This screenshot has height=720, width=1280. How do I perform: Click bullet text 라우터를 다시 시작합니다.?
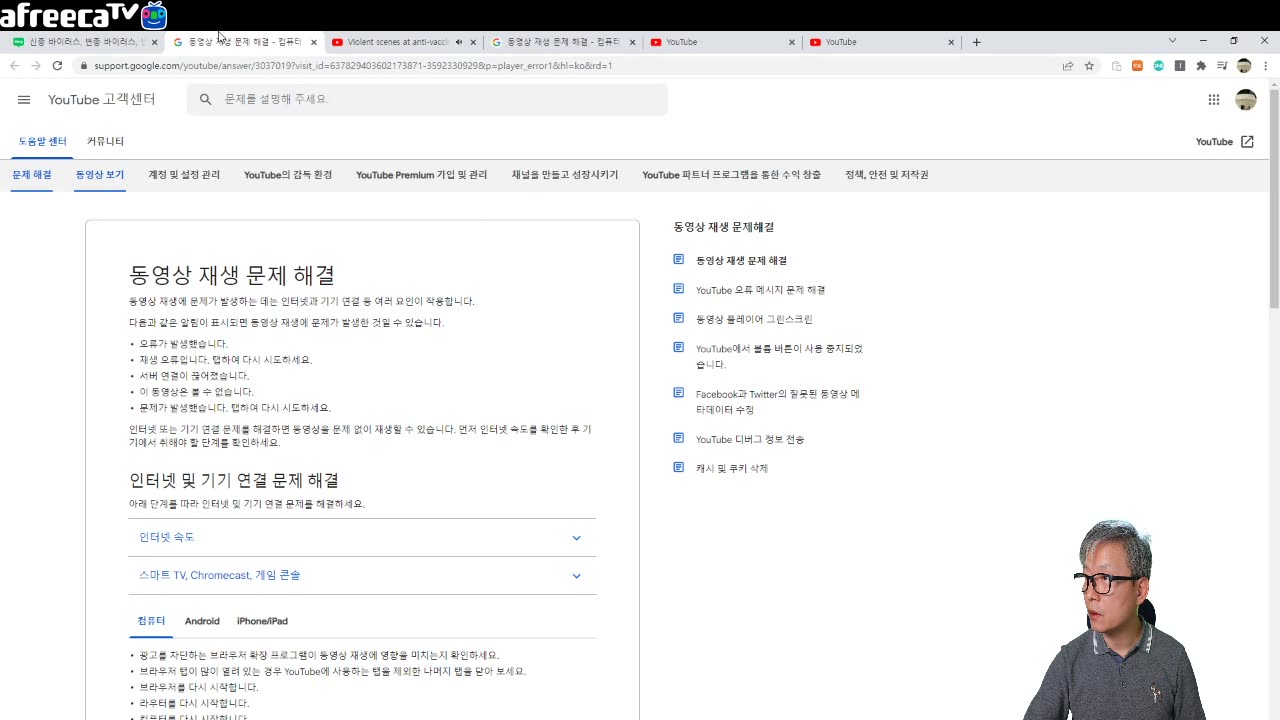(194, 703)
